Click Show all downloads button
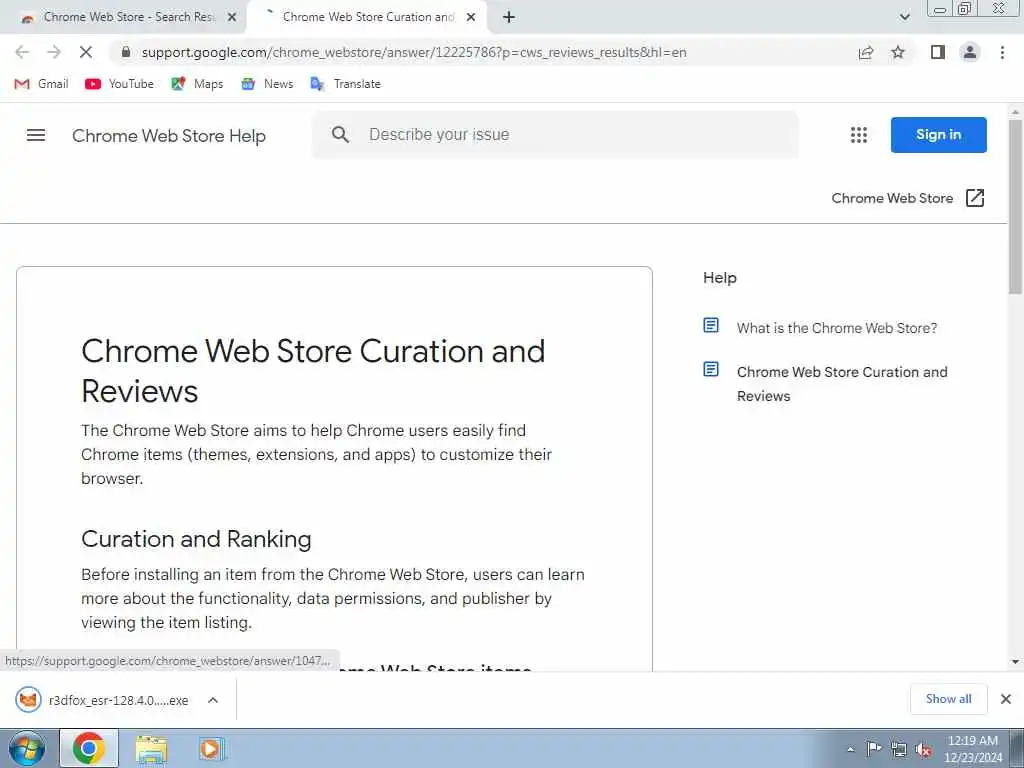Screen dimensions: 1024x768 [x=948, y=699]
